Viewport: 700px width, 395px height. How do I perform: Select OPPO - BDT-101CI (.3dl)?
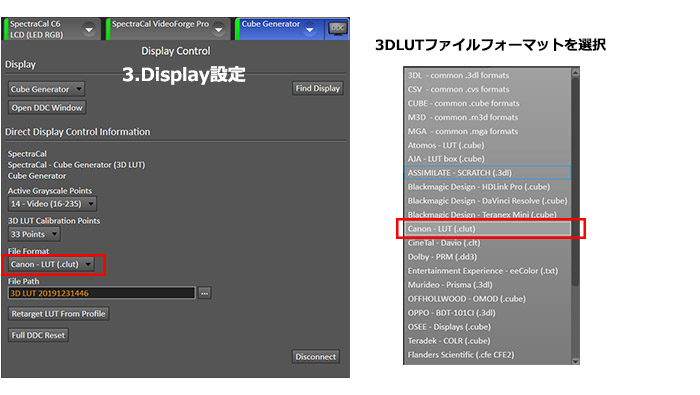(488, 313)
